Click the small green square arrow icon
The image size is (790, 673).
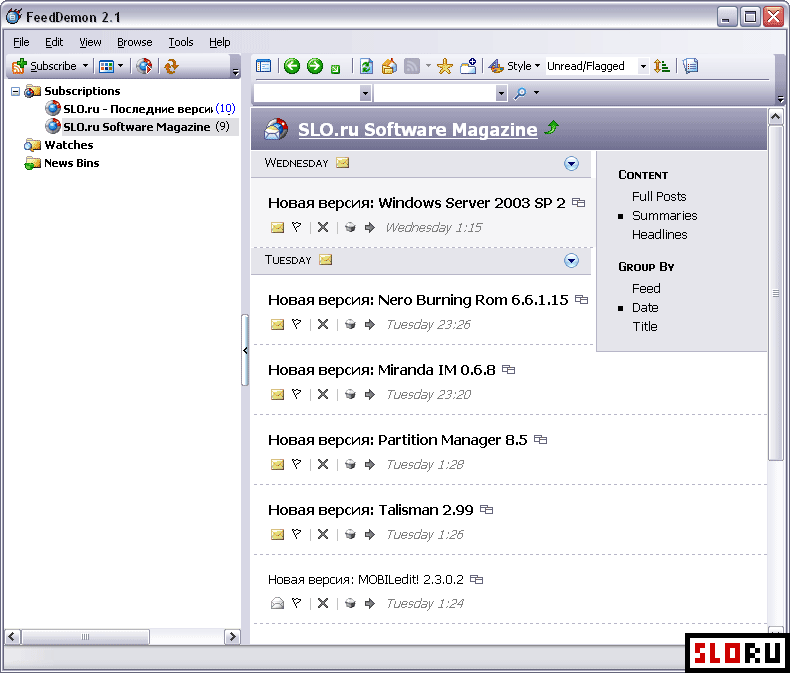(336, 69)
